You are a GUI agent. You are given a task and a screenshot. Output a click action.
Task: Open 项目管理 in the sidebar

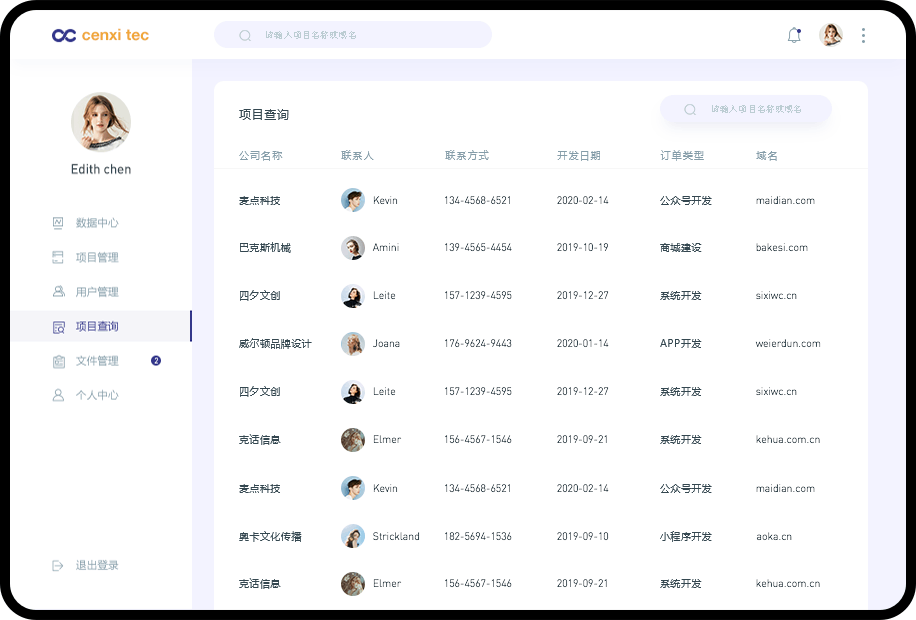[97, 257]
